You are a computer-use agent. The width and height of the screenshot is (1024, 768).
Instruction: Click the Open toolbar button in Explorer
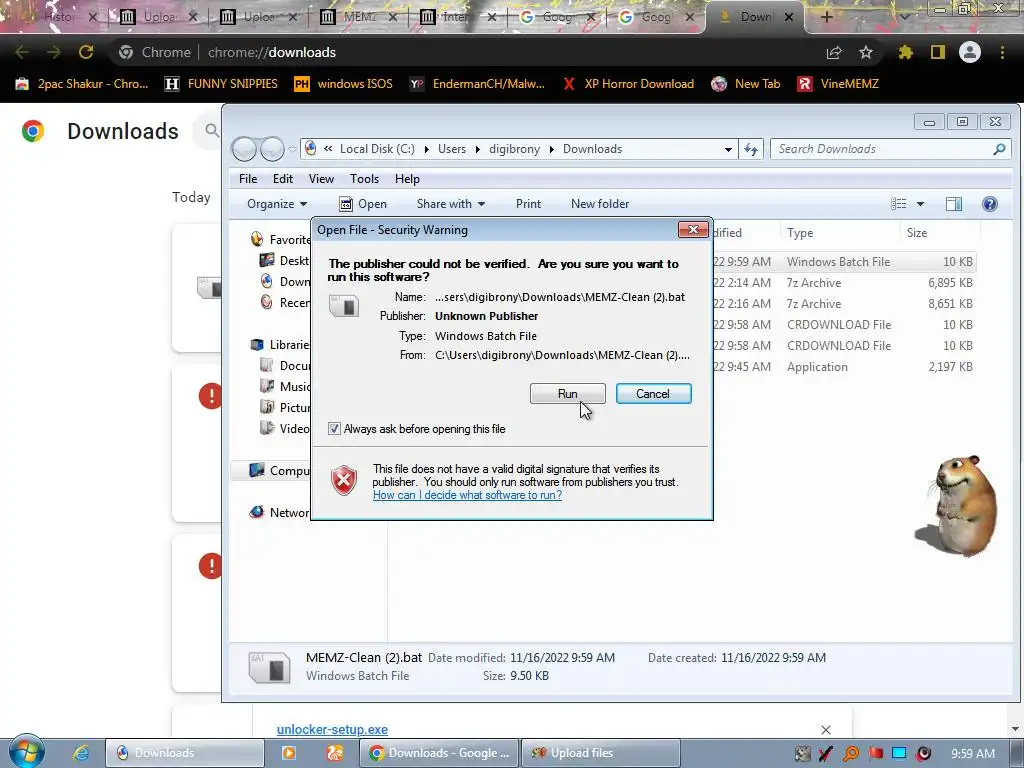pyautogui.click(x=363, y=204)
